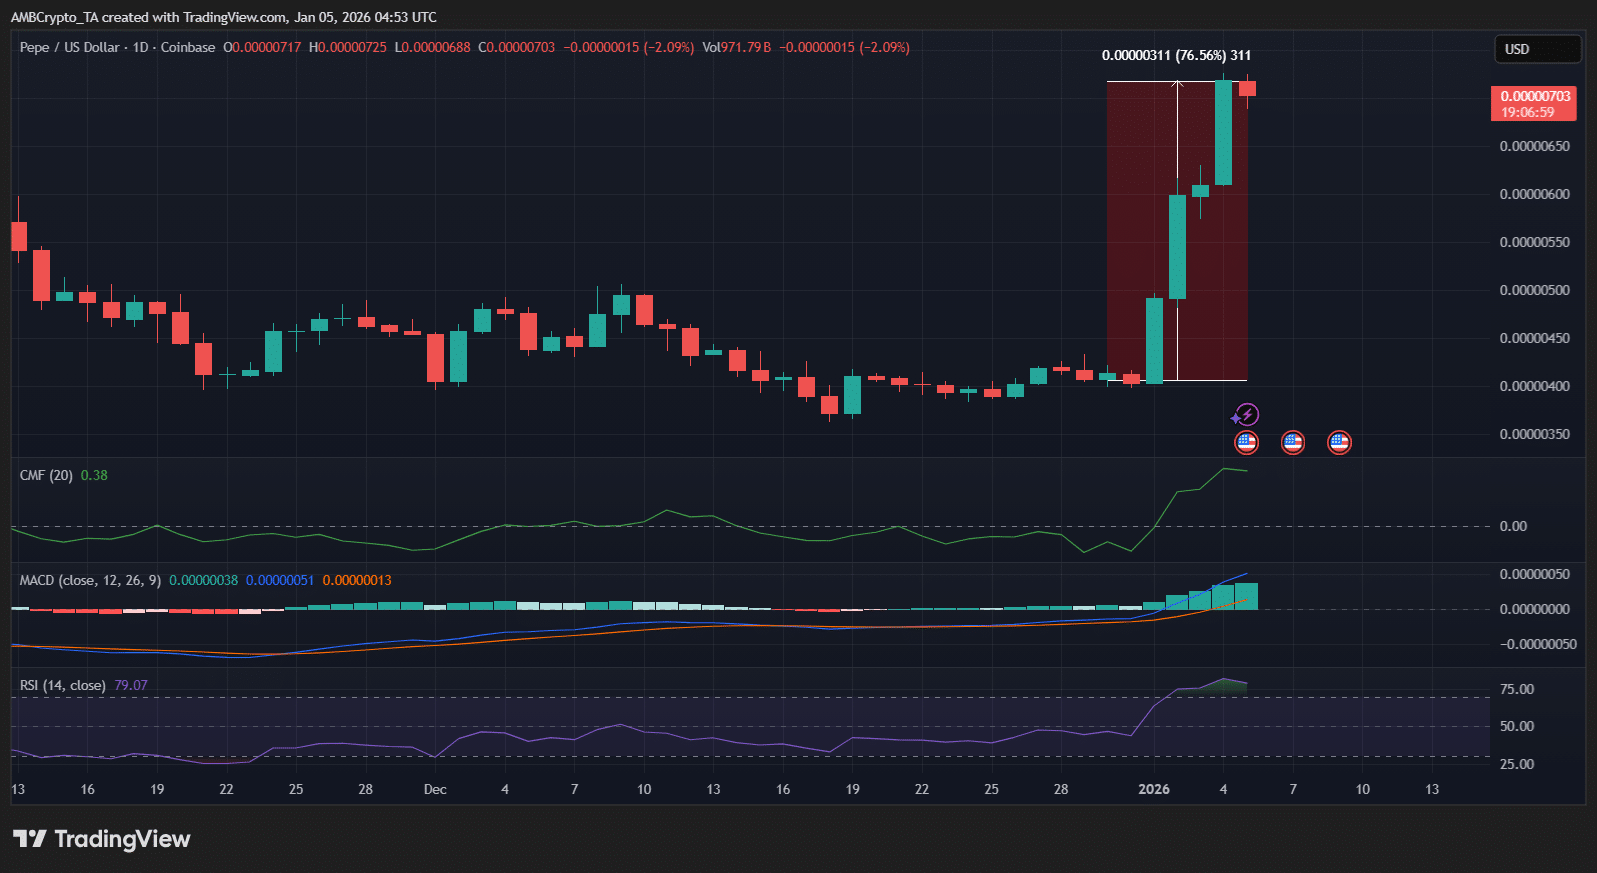Select the RSI (14, close) indicator label

[x=62, y=685]
